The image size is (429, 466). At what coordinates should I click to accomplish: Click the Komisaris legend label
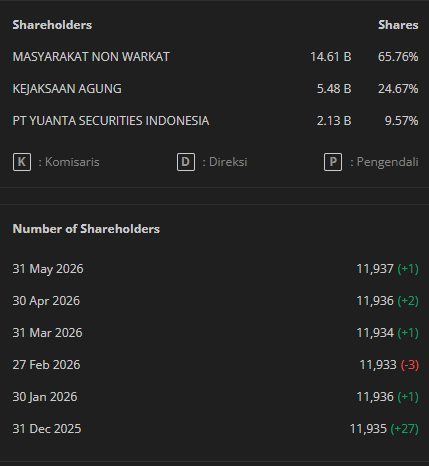click(x=72, y=162)
